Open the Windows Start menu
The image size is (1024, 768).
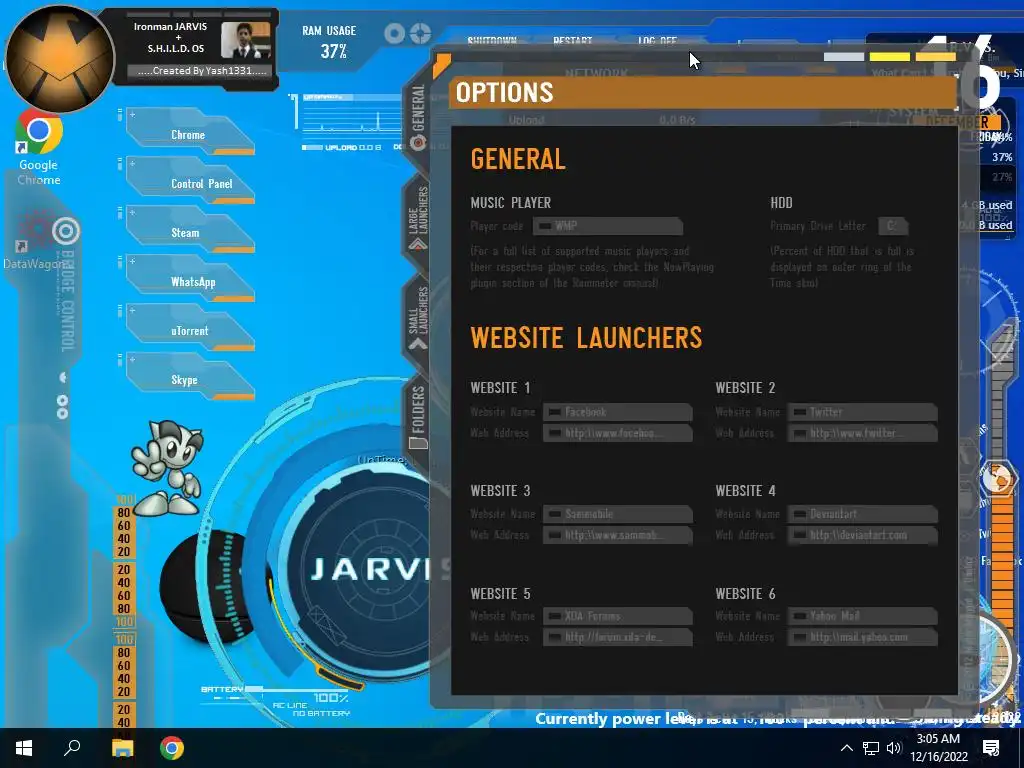coord(24,748)
